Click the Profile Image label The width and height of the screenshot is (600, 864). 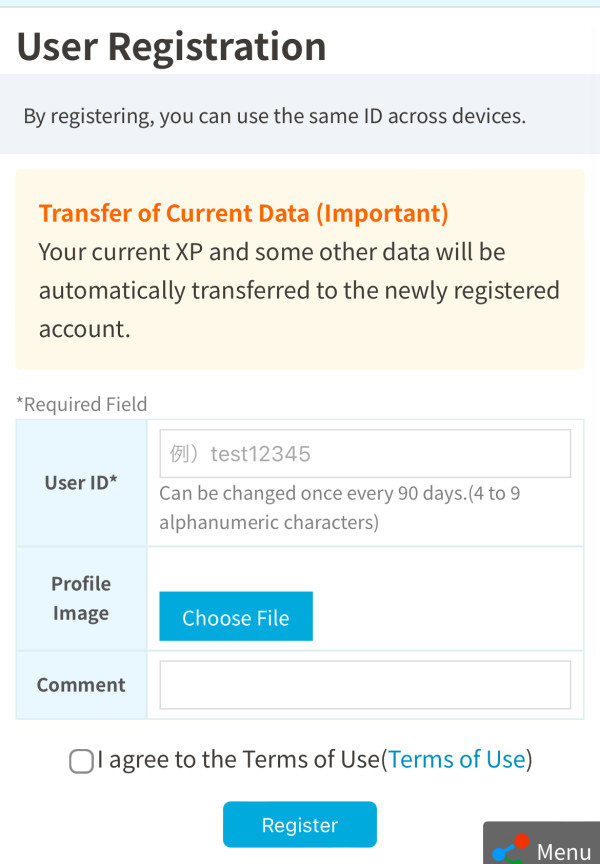click(x=81, y=598)
